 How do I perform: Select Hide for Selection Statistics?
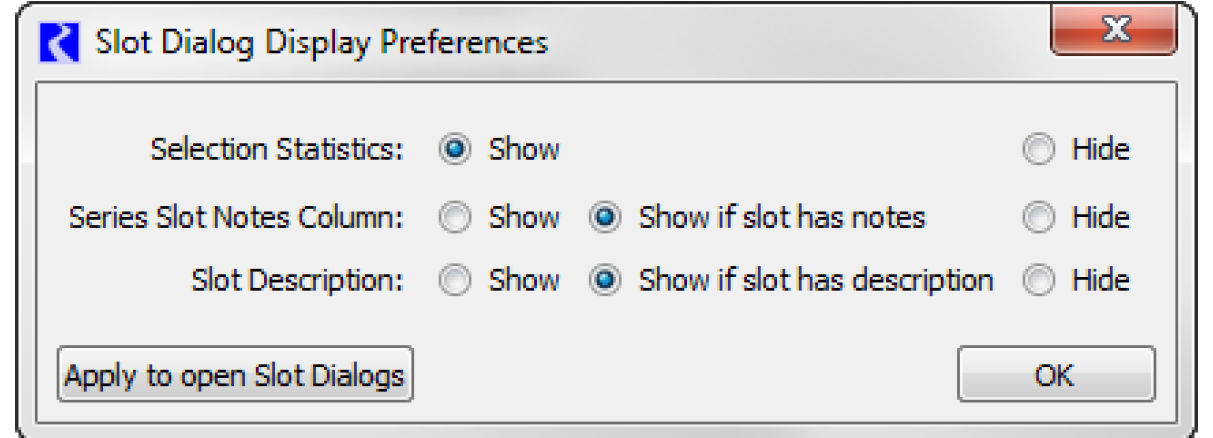(x=1039, y=150)
